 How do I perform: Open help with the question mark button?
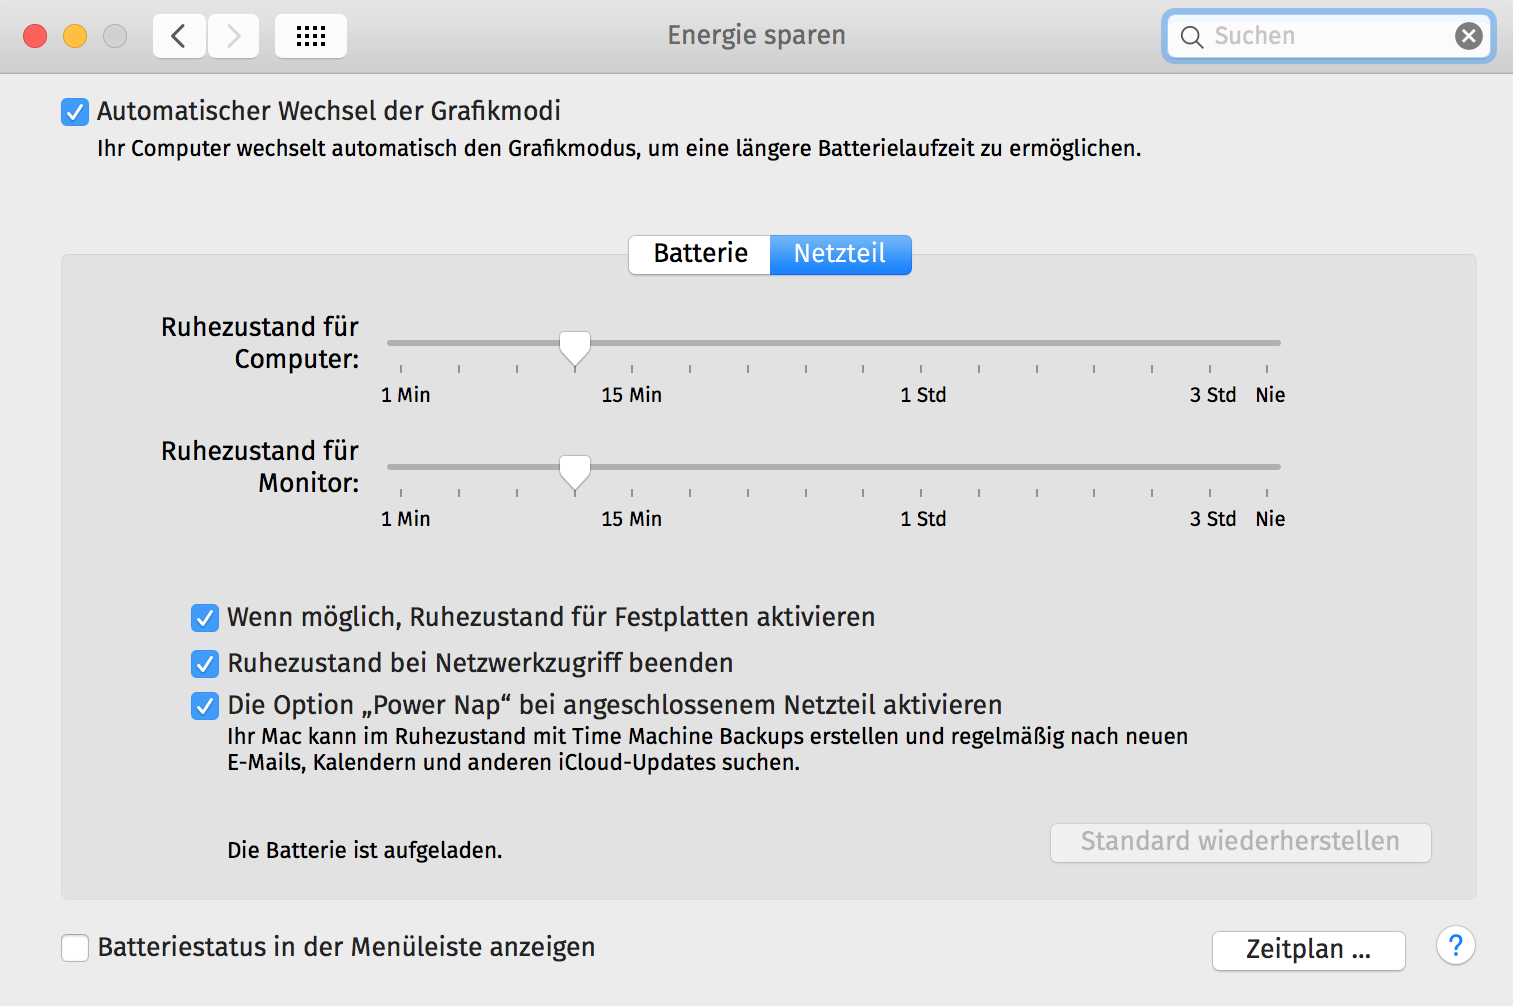pos(1456,945)
